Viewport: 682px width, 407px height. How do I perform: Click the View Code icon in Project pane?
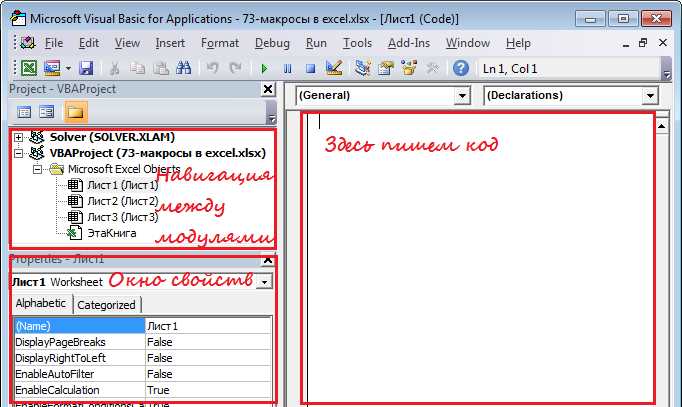pyautogui.click(x=24, y=112)
